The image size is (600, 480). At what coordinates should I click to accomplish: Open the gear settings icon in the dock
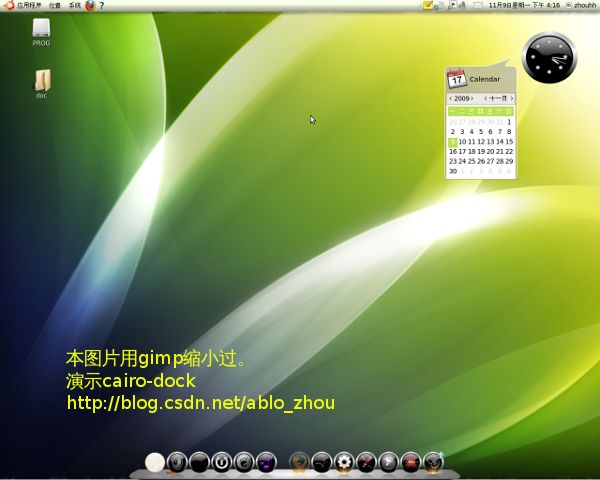pos(344,462)
